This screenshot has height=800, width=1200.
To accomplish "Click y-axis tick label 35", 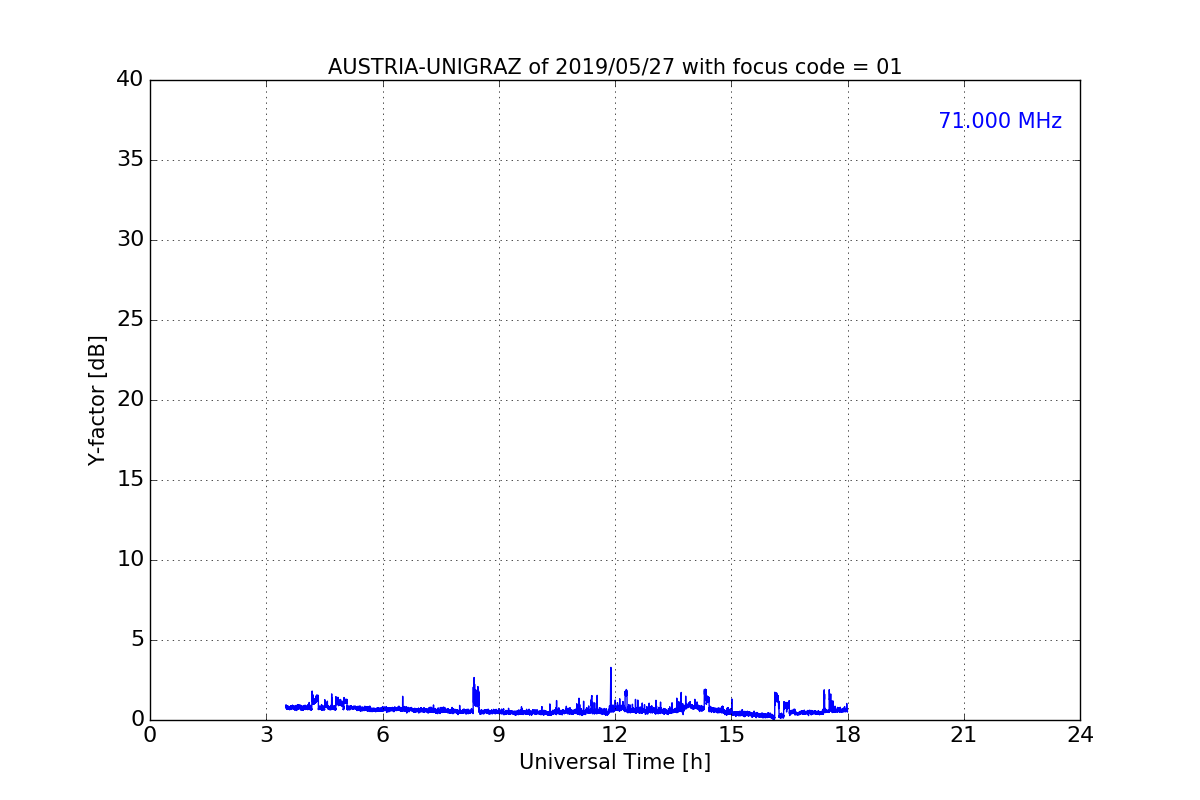I will pos(130,160).
